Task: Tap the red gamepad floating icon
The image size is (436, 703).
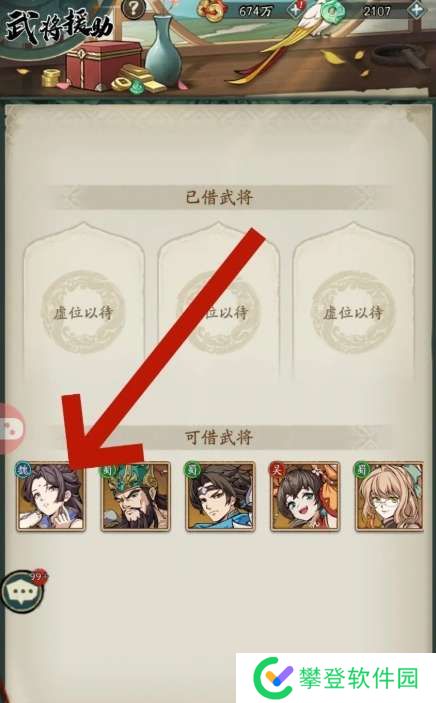Action: click(x=11, y=428)
